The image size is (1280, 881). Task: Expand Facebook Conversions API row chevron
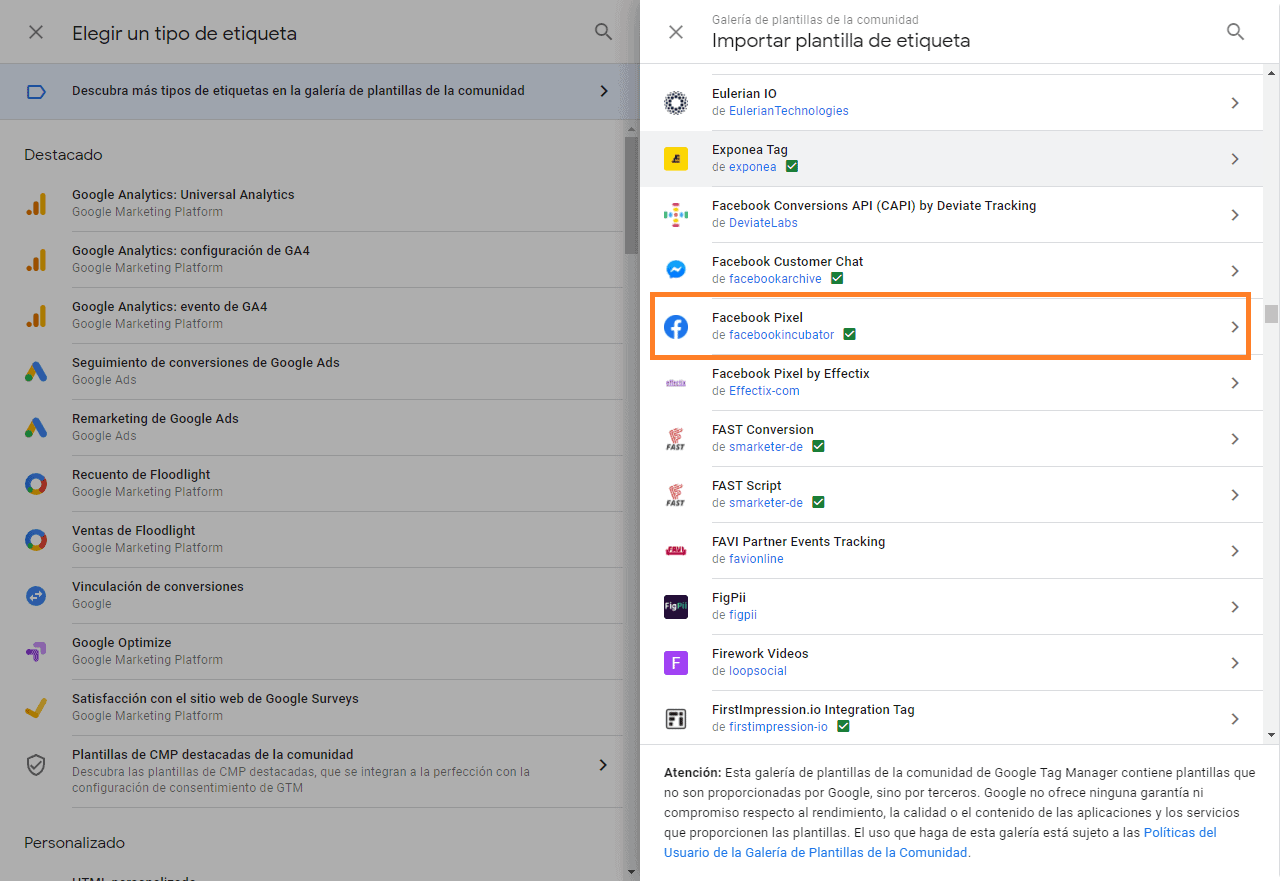tap(1235, 215)
